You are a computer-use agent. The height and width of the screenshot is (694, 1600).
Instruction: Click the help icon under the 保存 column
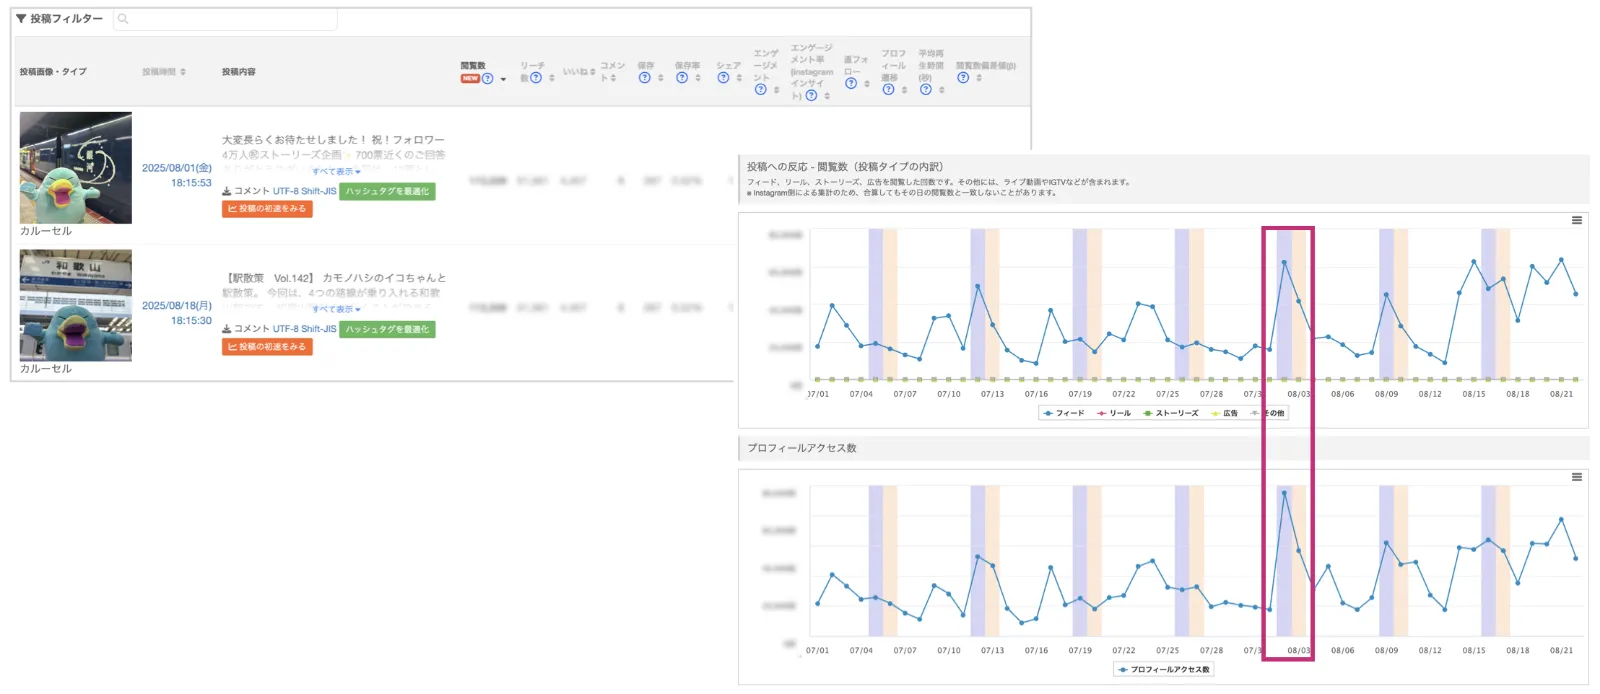pyautogui.click(x=645, y=78)
